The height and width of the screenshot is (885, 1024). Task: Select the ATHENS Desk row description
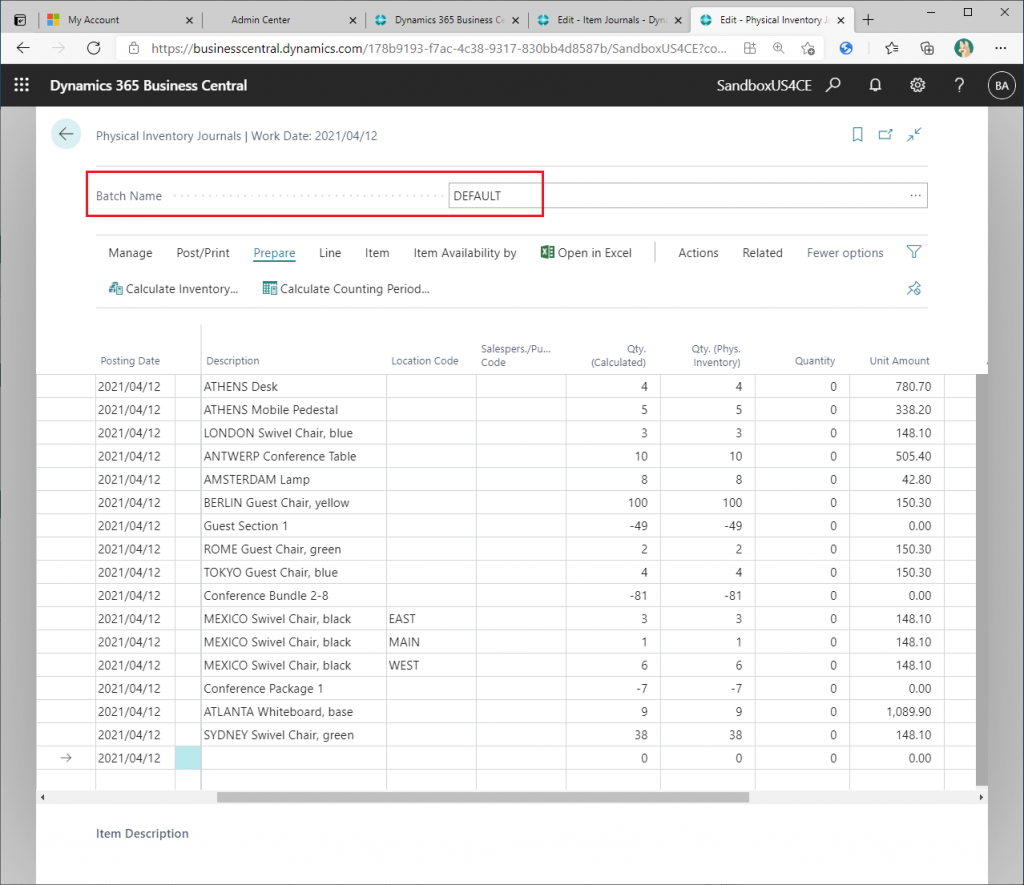294,387
